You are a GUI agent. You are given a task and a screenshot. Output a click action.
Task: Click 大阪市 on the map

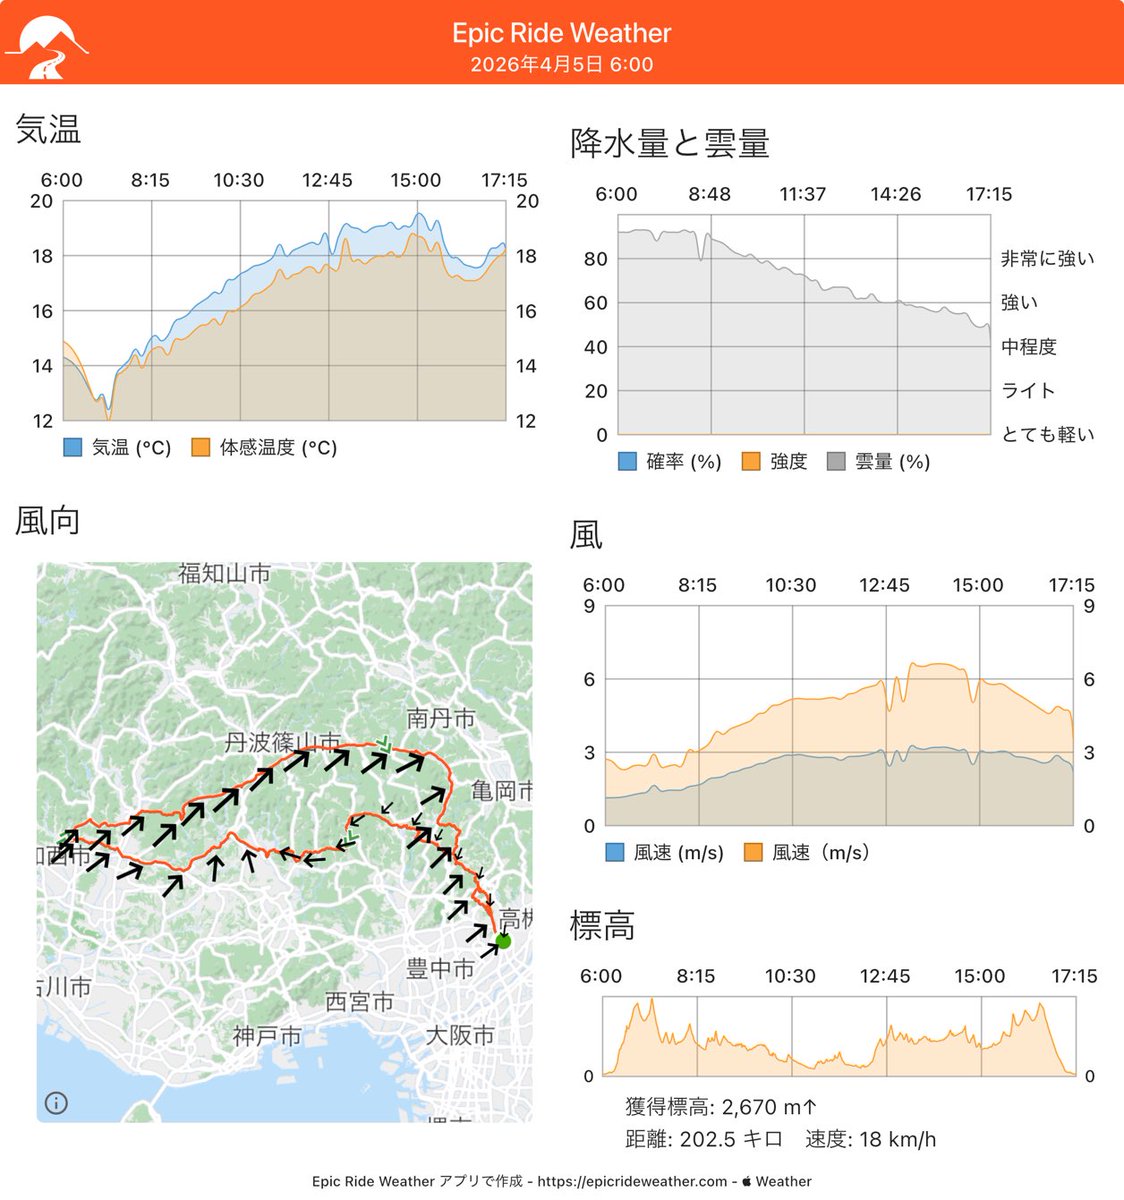[x=460, y=1035]
